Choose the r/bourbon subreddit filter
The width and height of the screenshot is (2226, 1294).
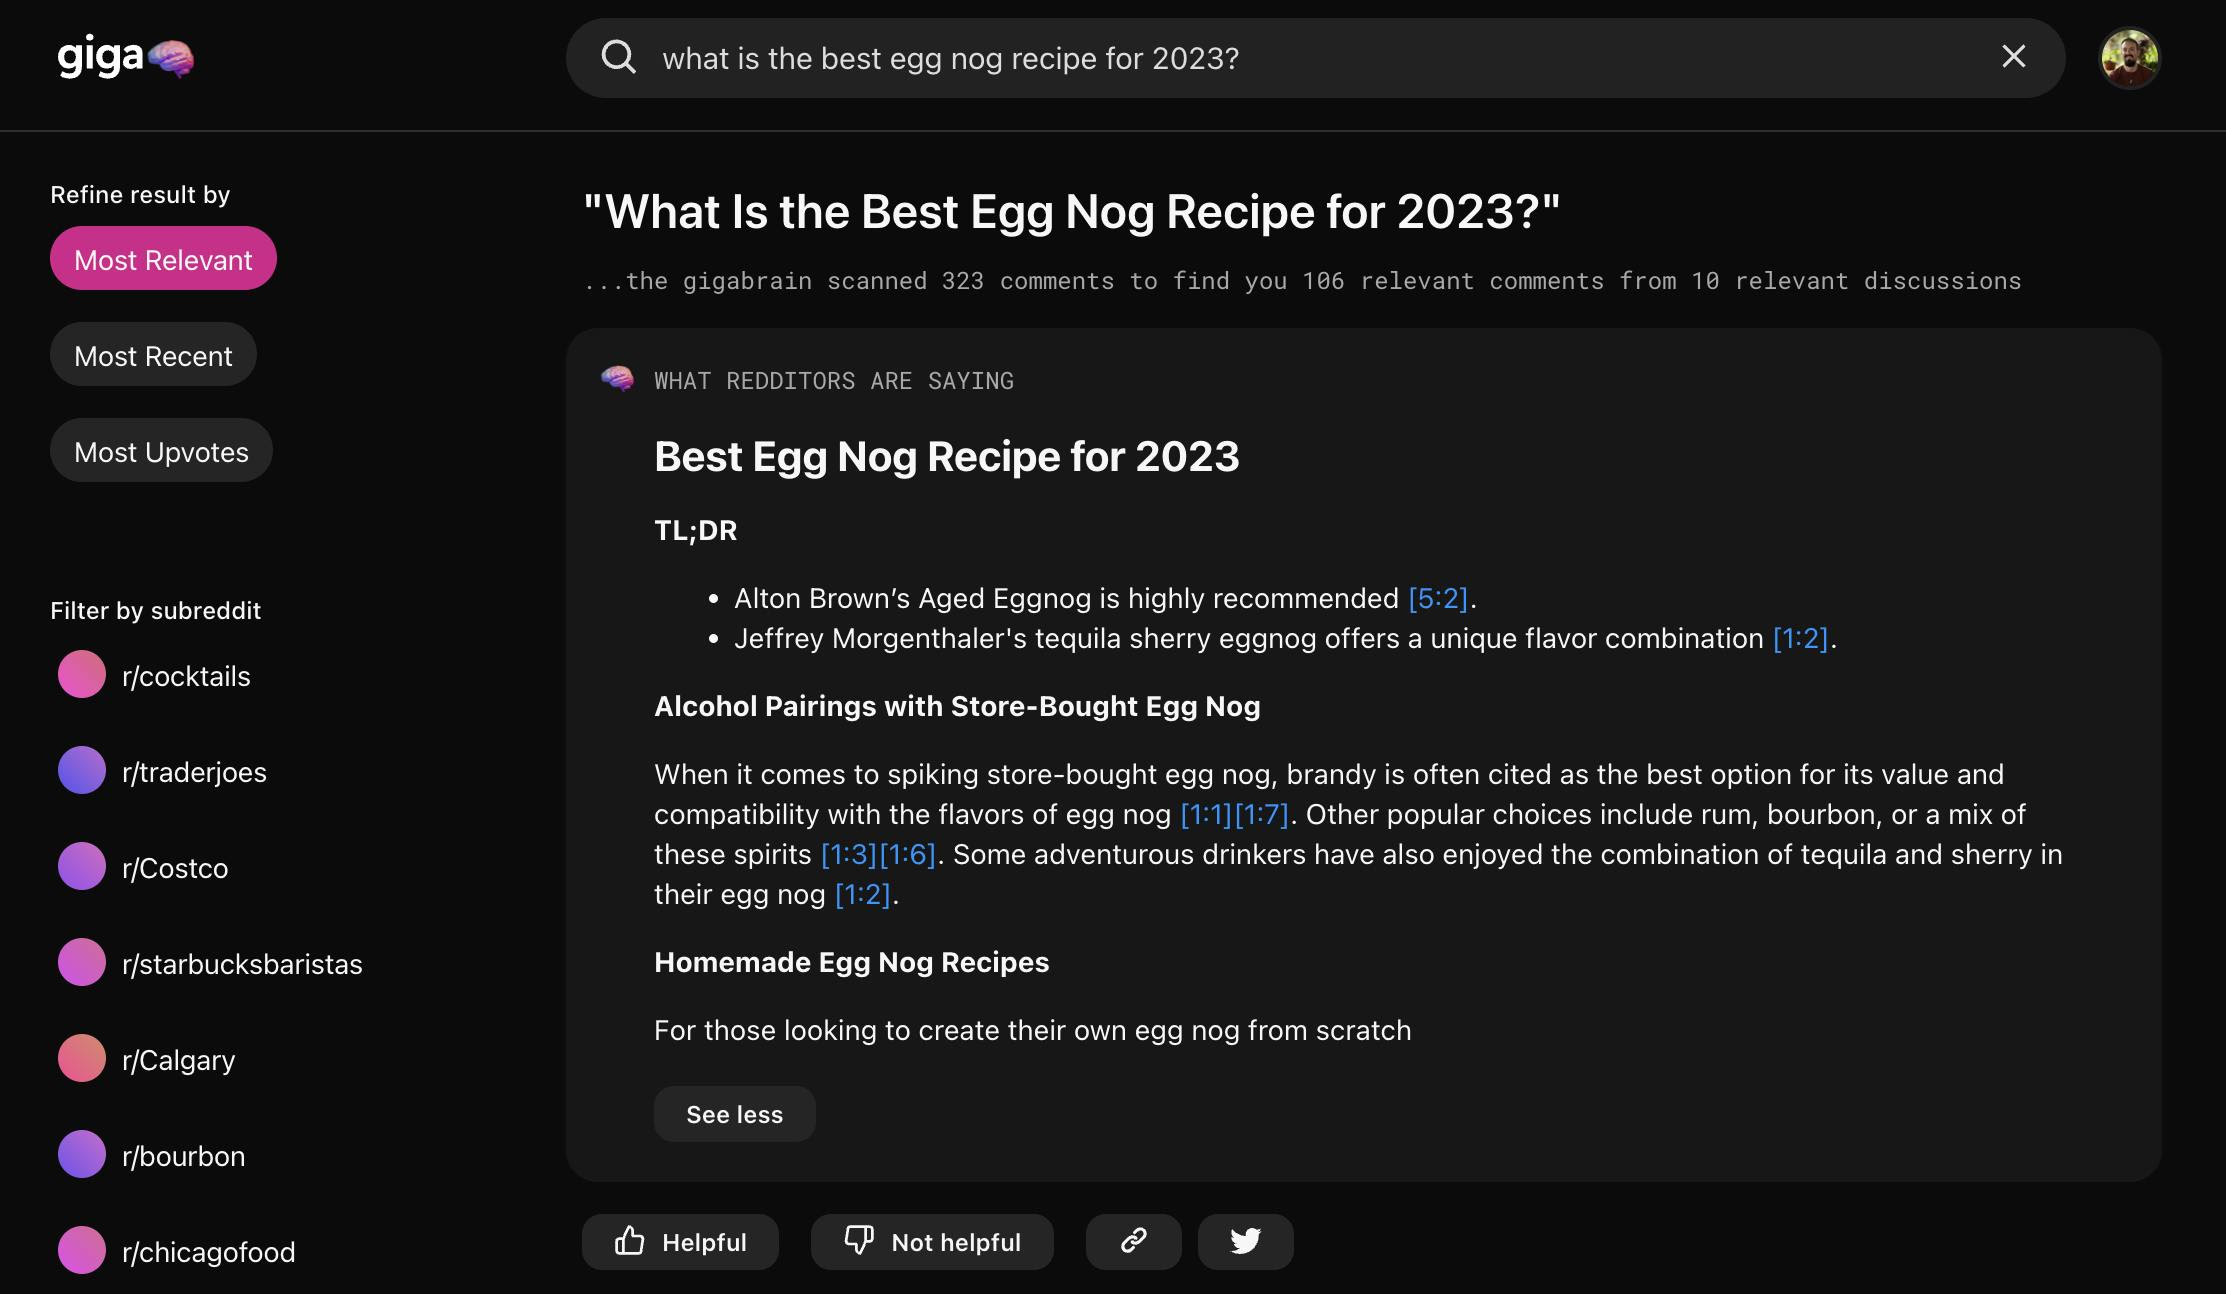pyautogui.click(x=183, y=1156)
